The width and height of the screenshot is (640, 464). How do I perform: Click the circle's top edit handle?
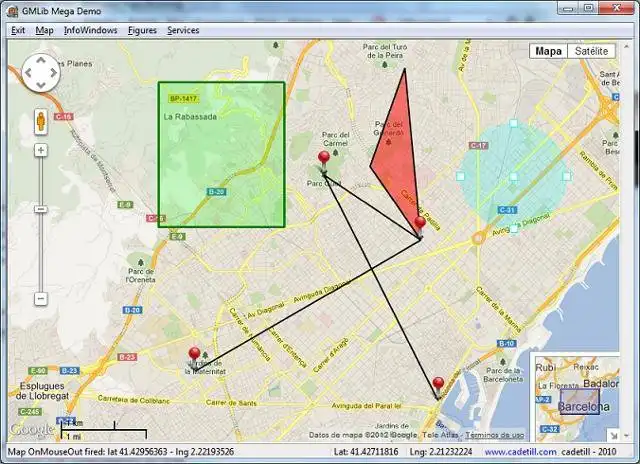pos(513,123)
